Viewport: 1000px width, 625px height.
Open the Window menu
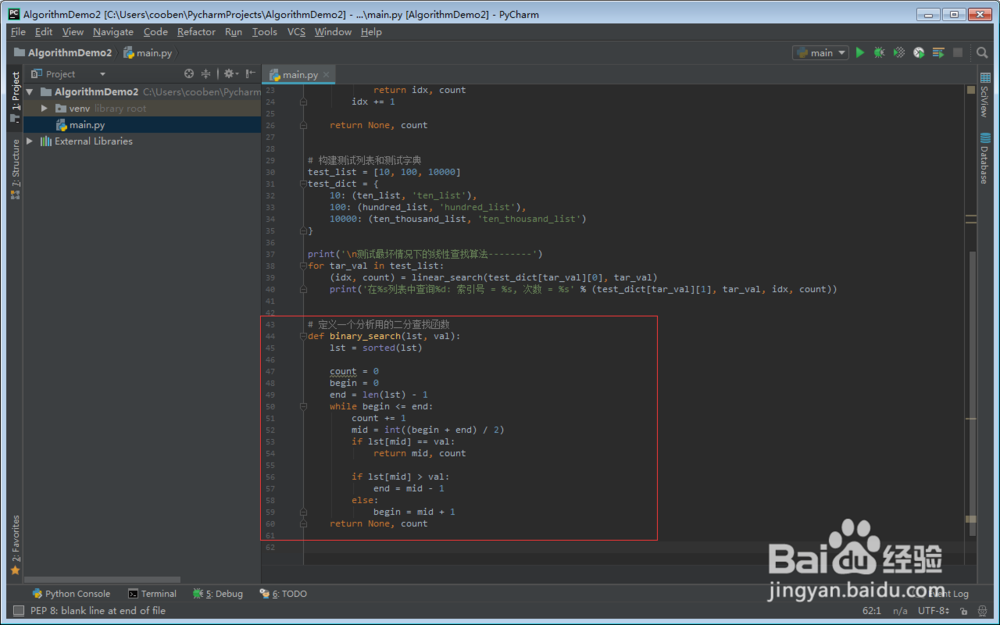coord(332,32)
